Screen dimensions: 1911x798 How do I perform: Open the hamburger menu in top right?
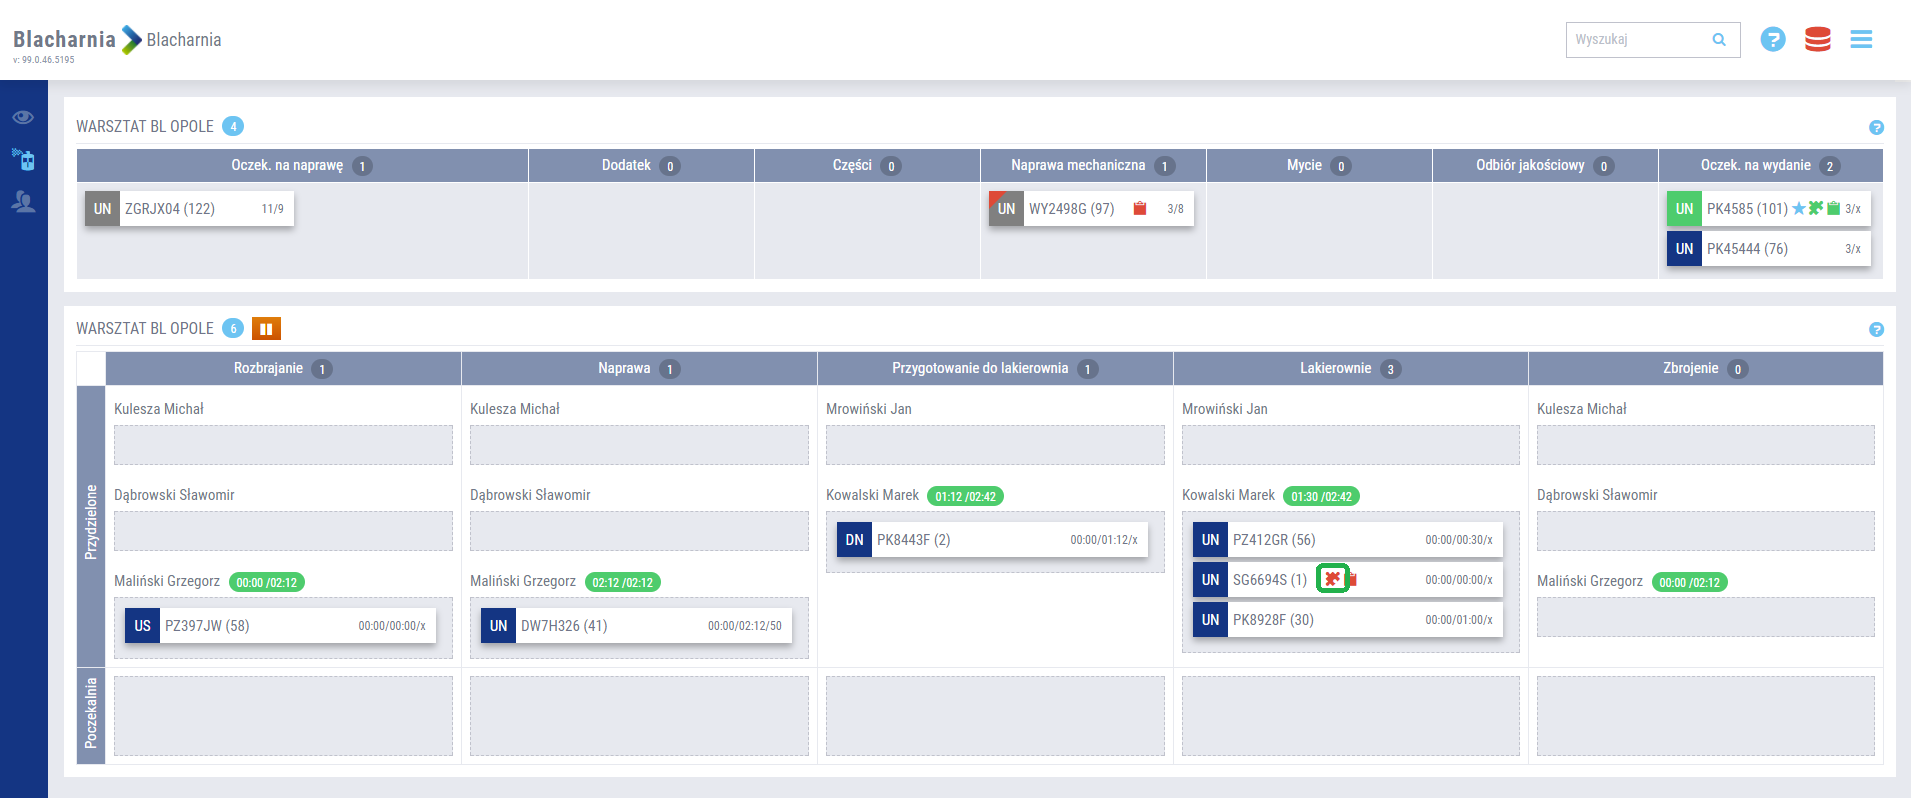(1861, 40)
